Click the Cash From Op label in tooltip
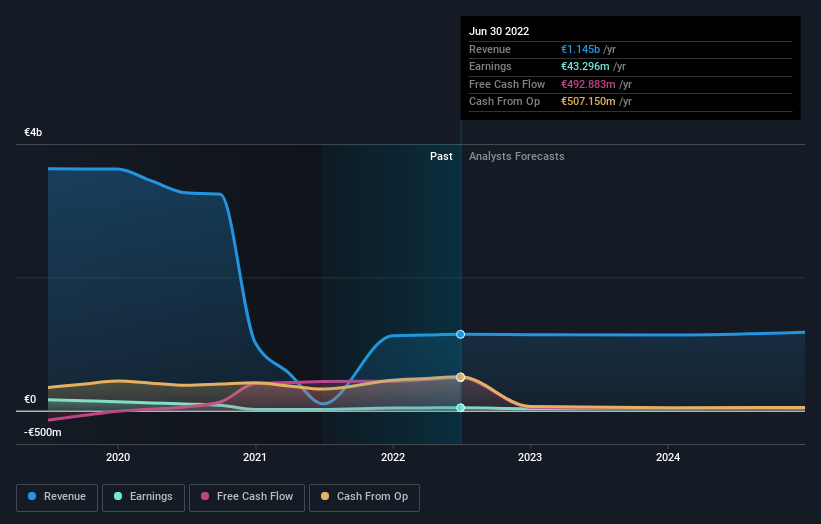The height and width of the screenshot is (524, 821). point(504,102)
